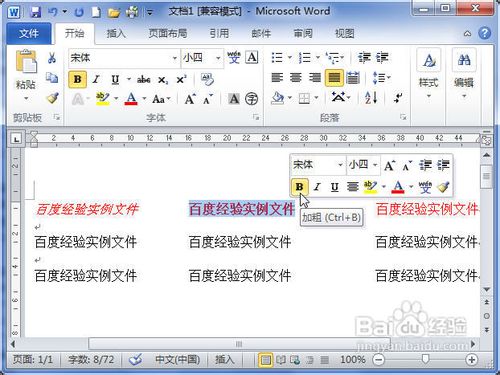Toggle Bold on the mini toolbar
500x375 pixels.
299,187
